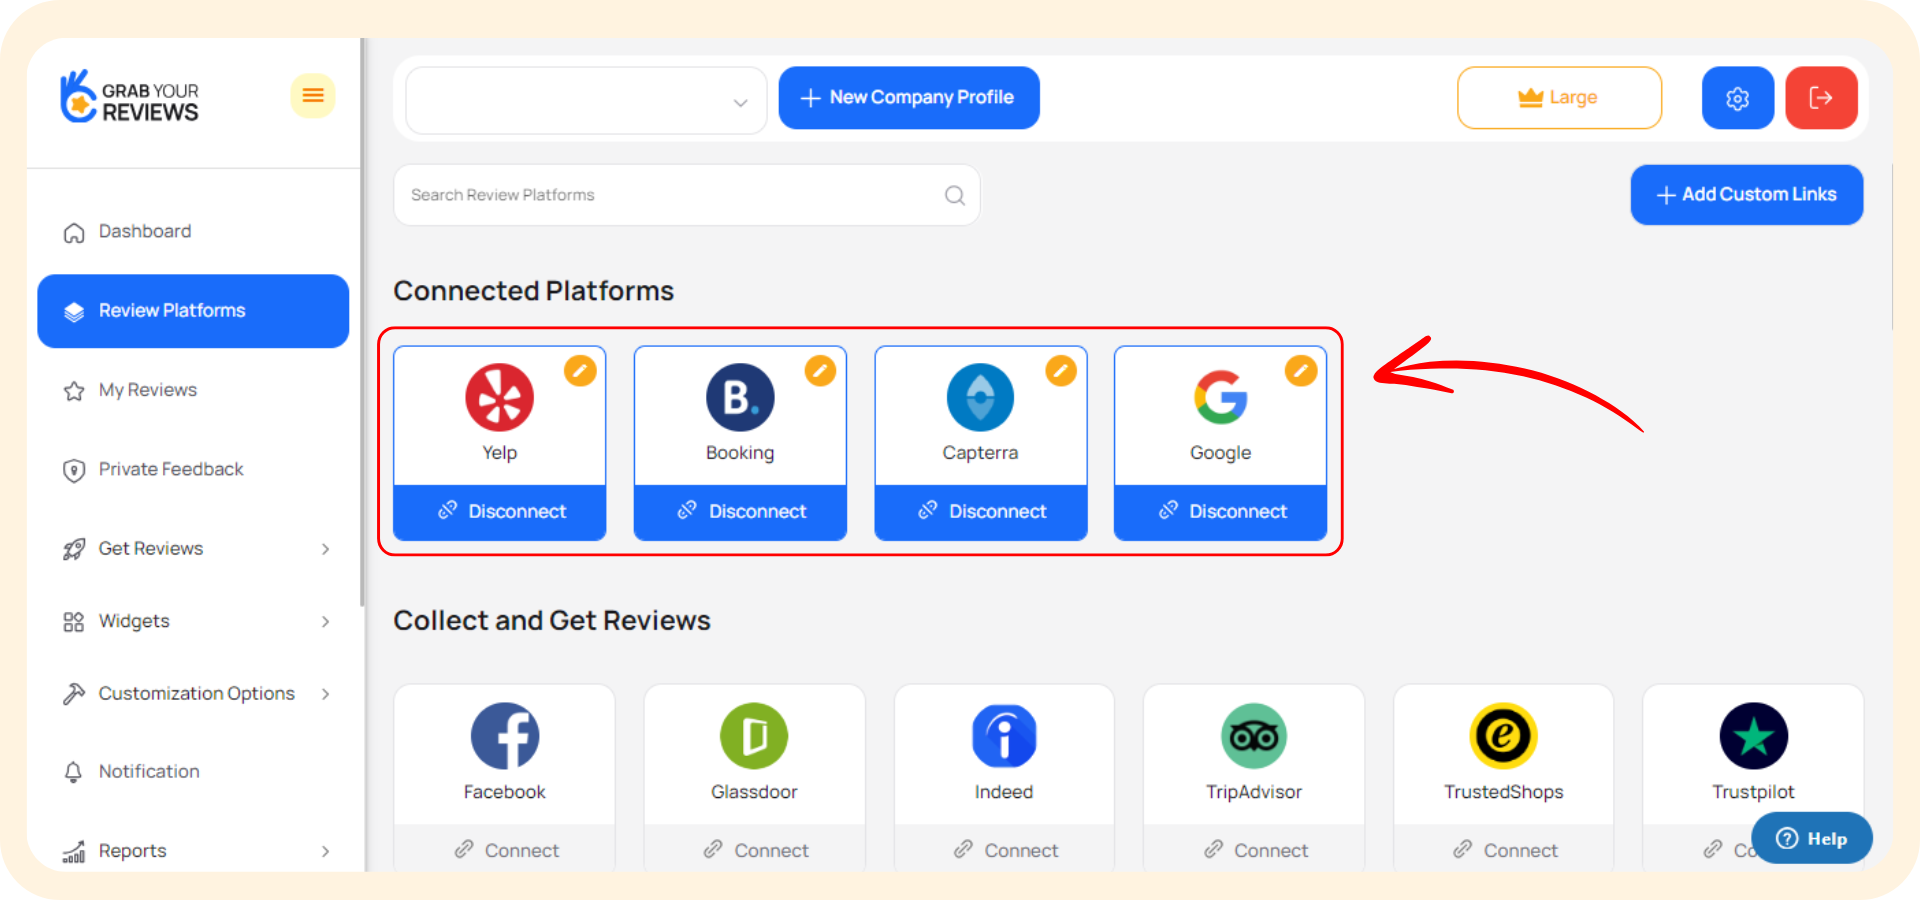Select the Trustpilot platform icon
Image resolution: width=1920 pixels, height=900 pixels.
click(x=1754, y=736)
